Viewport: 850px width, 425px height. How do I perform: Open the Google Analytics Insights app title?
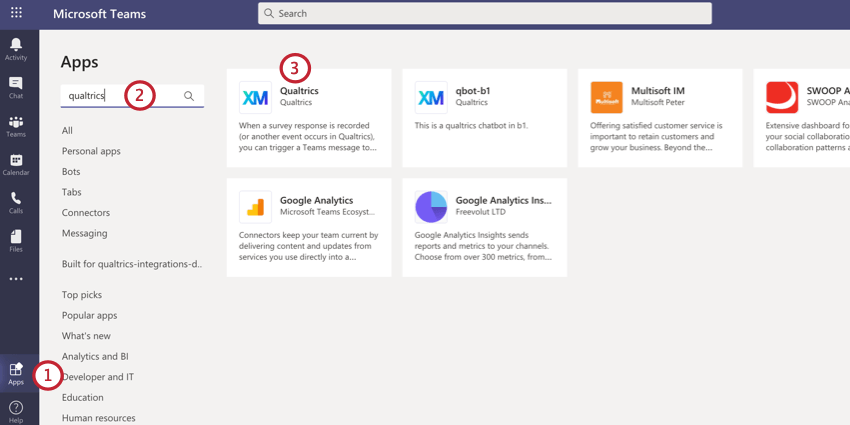pyautogui.click(x=504, y=201)
